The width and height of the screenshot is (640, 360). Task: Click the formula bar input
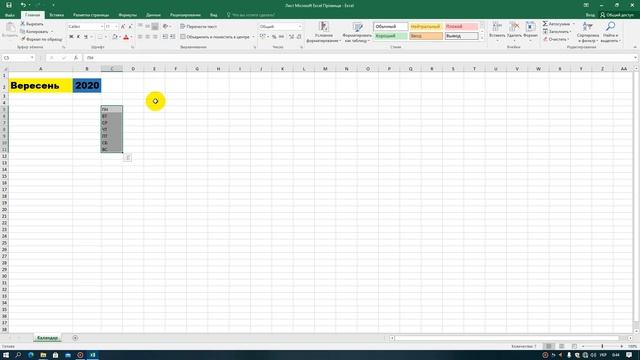coord(358,58)
